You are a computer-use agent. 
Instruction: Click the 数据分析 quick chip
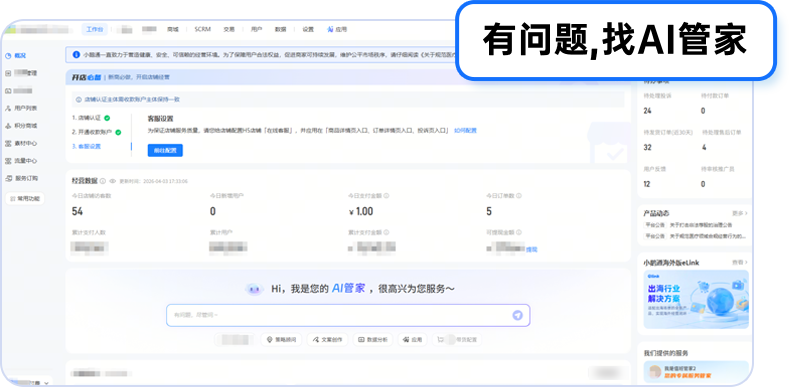point(373,340)
